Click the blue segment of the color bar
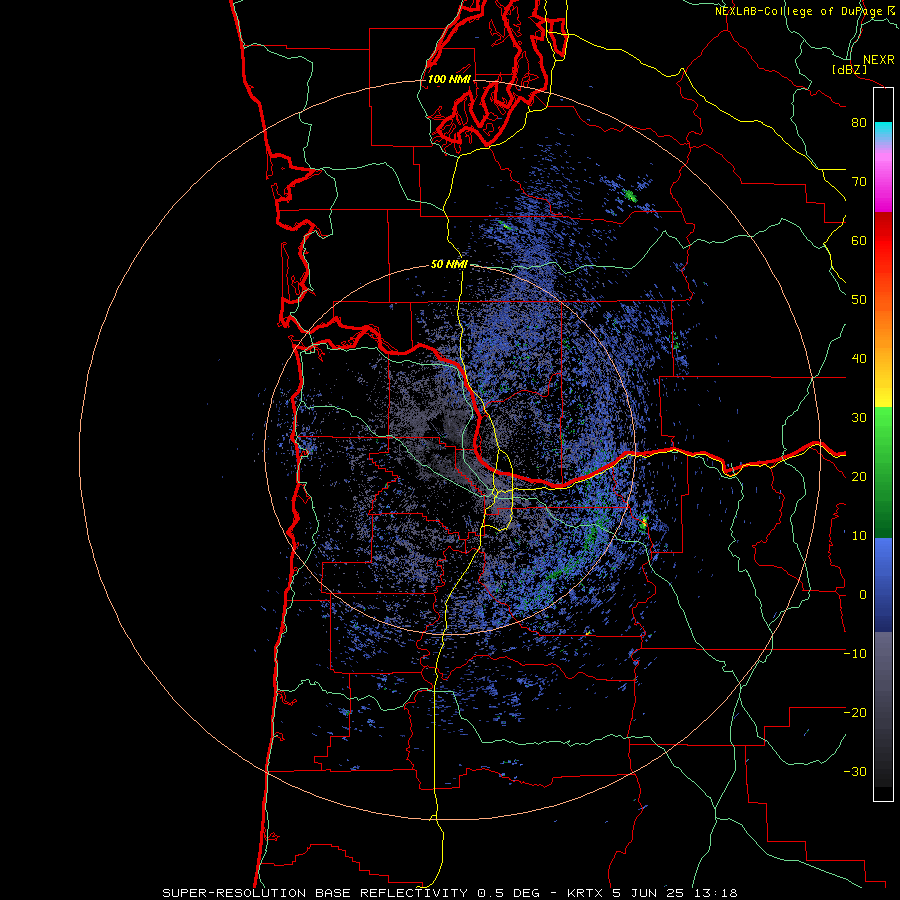The width and height of the screenshot is (900, 900). (x=883, y=585)
